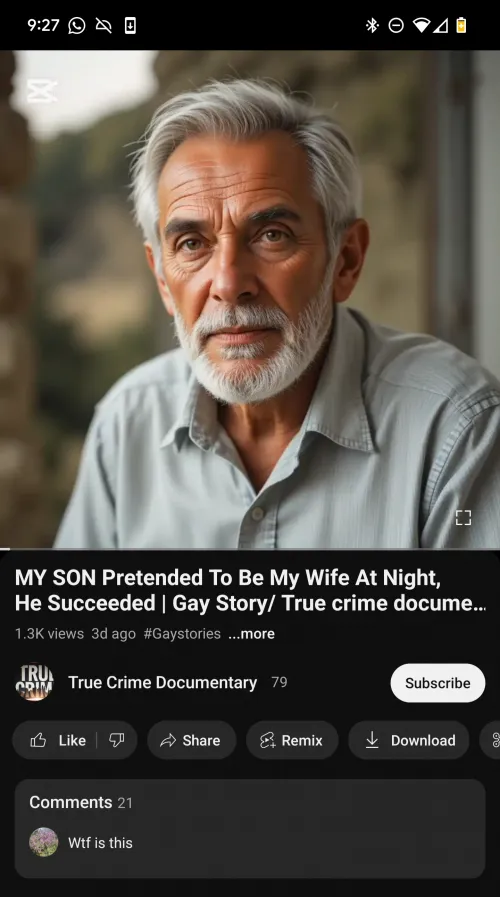Like the video with thumbs-up
This screenshot has width=500, height=897.
click(57, 740)
